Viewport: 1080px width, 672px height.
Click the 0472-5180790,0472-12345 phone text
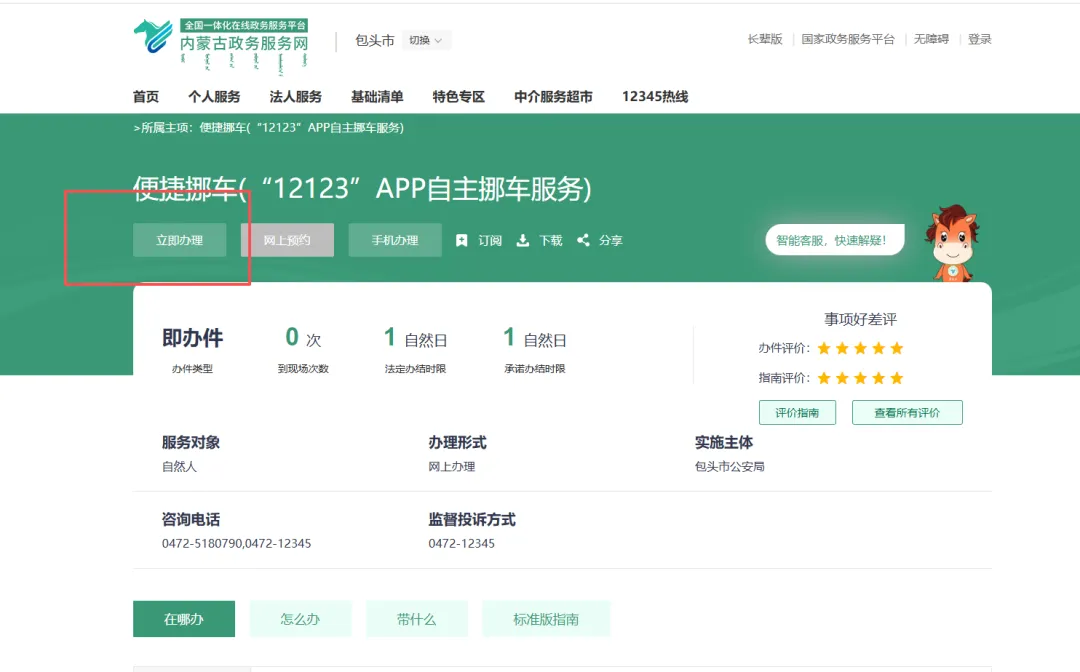point(236,543)
